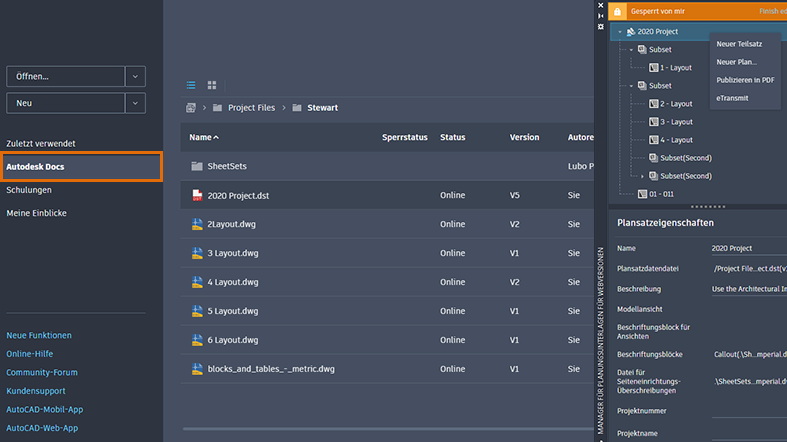Image resolution: width=787 pixels, height=442 pixels.
Task: Click the blocks_and_tables_-_metric.dwg file icon
Action: [197, 369]
